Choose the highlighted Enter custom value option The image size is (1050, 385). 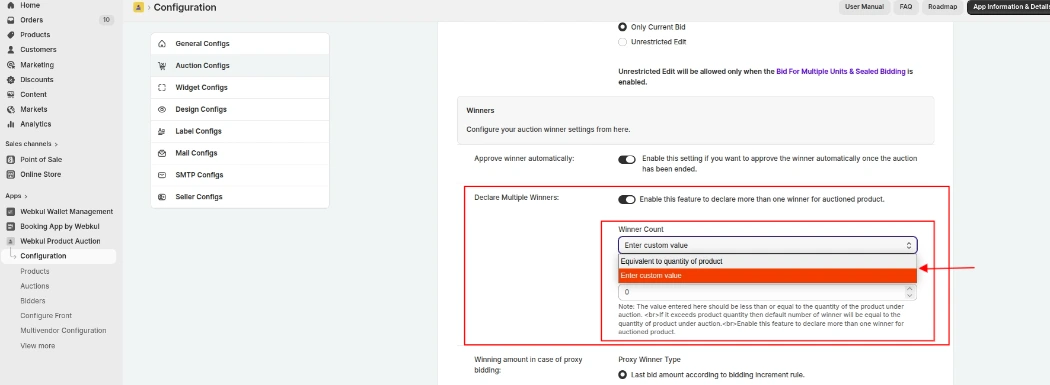[767, 276]
